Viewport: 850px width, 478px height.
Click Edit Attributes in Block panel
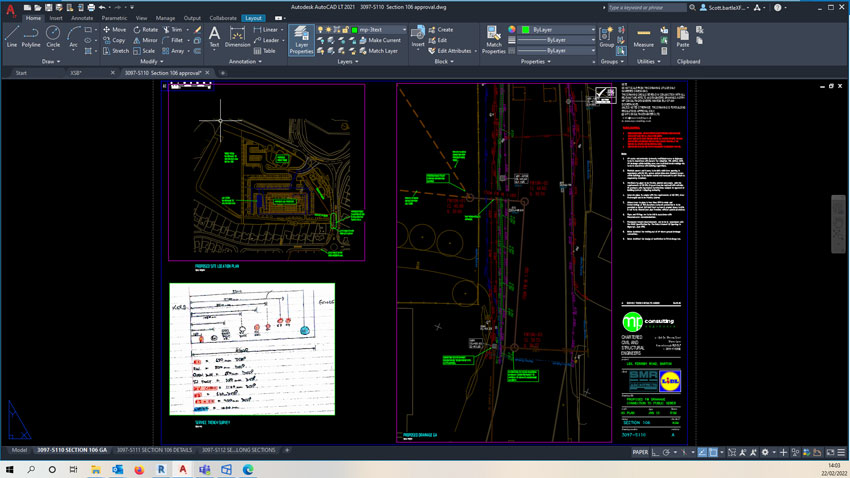(x=454, y=51)
